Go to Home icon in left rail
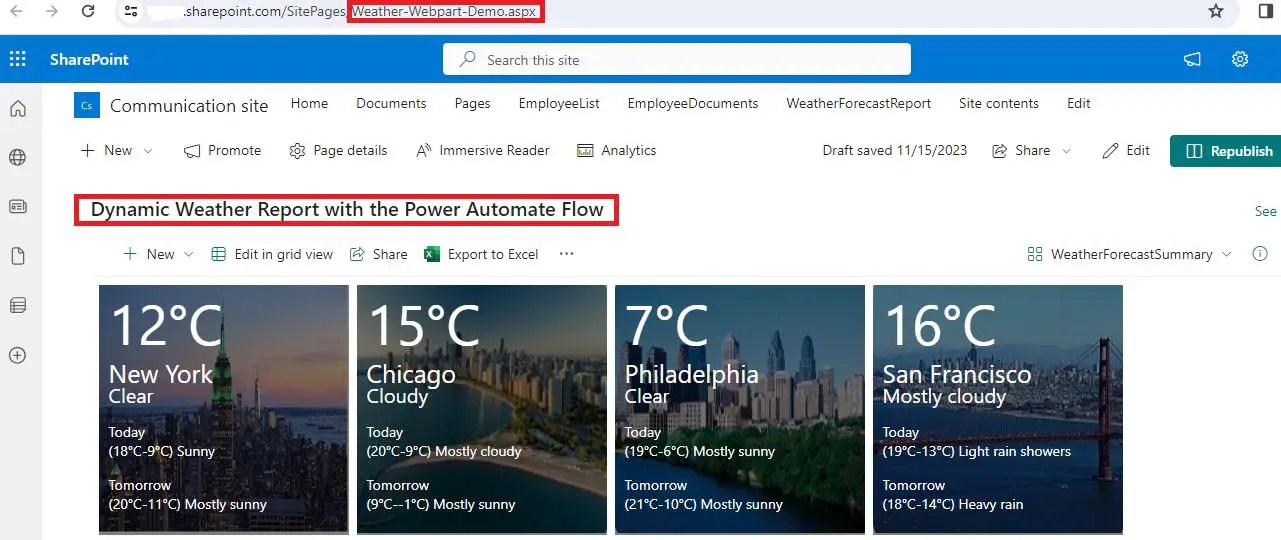 tap(17, 109)
